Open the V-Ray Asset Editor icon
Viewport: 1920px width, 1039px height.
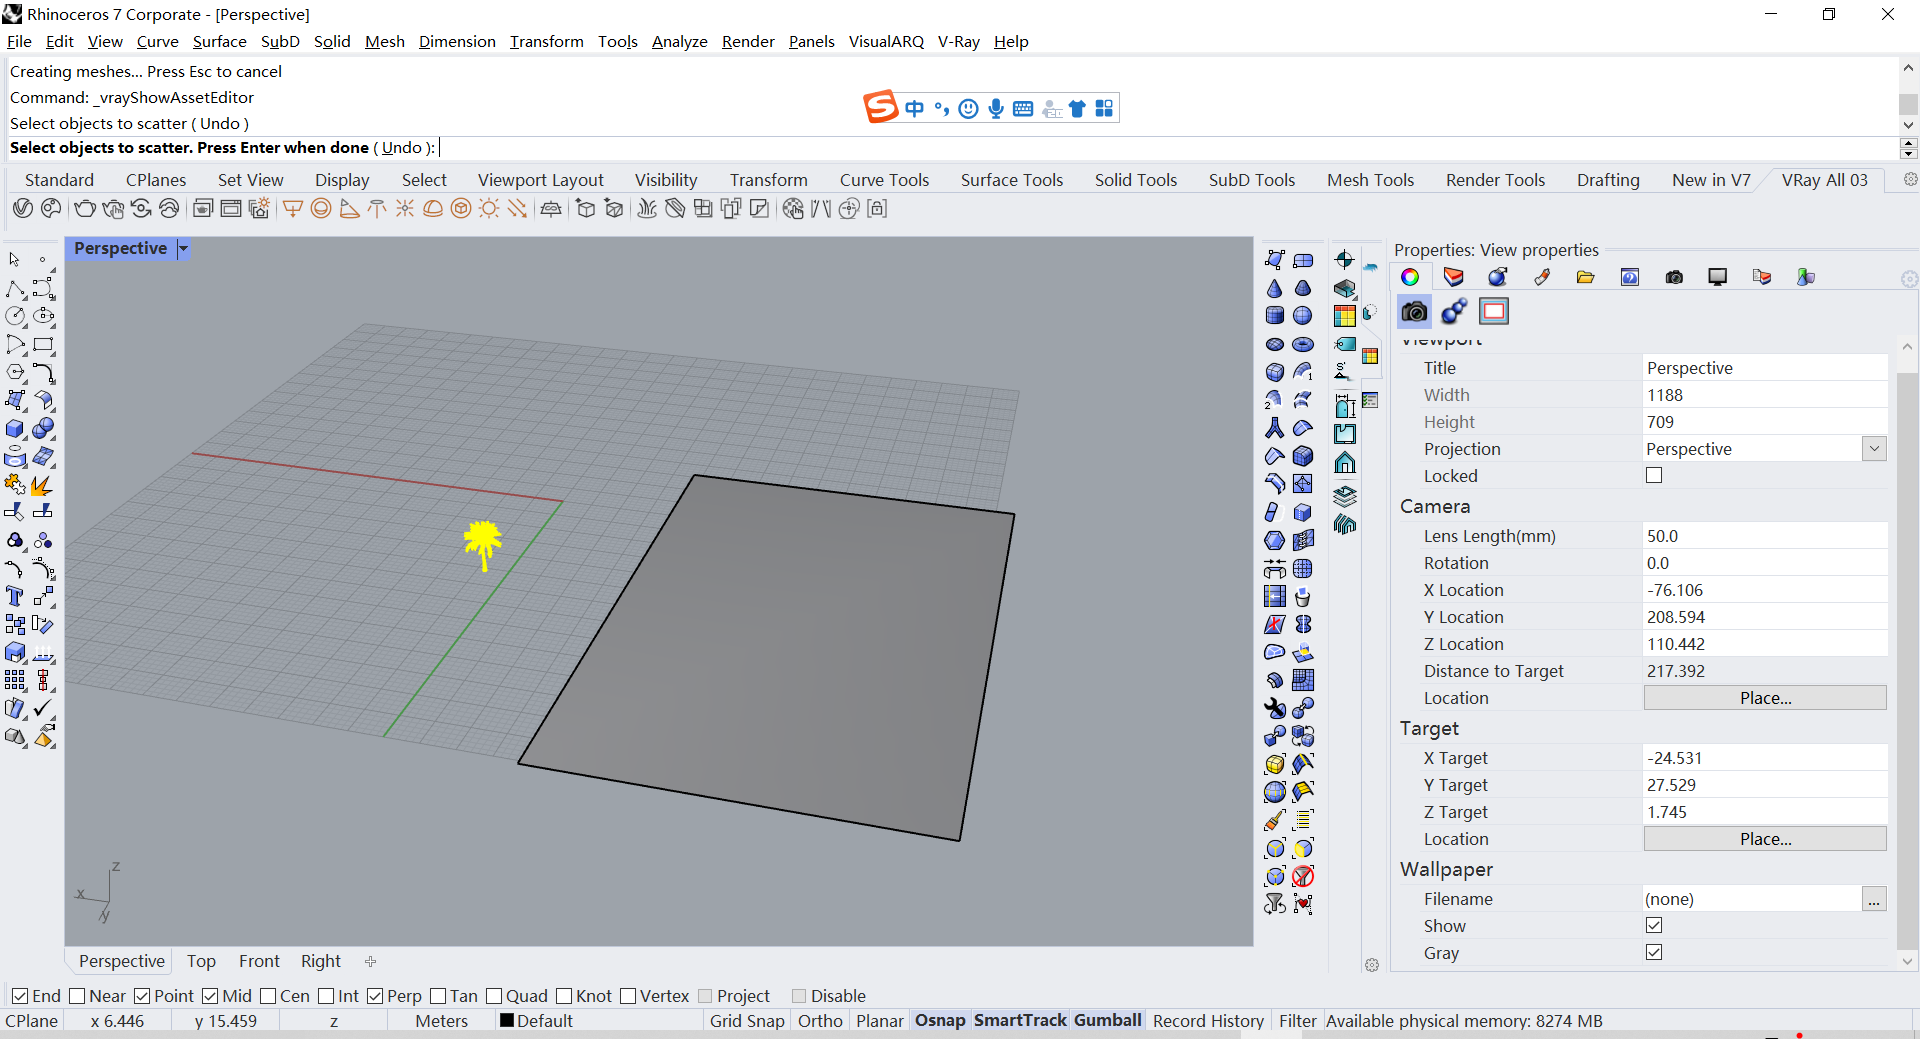tap(23, 208)
